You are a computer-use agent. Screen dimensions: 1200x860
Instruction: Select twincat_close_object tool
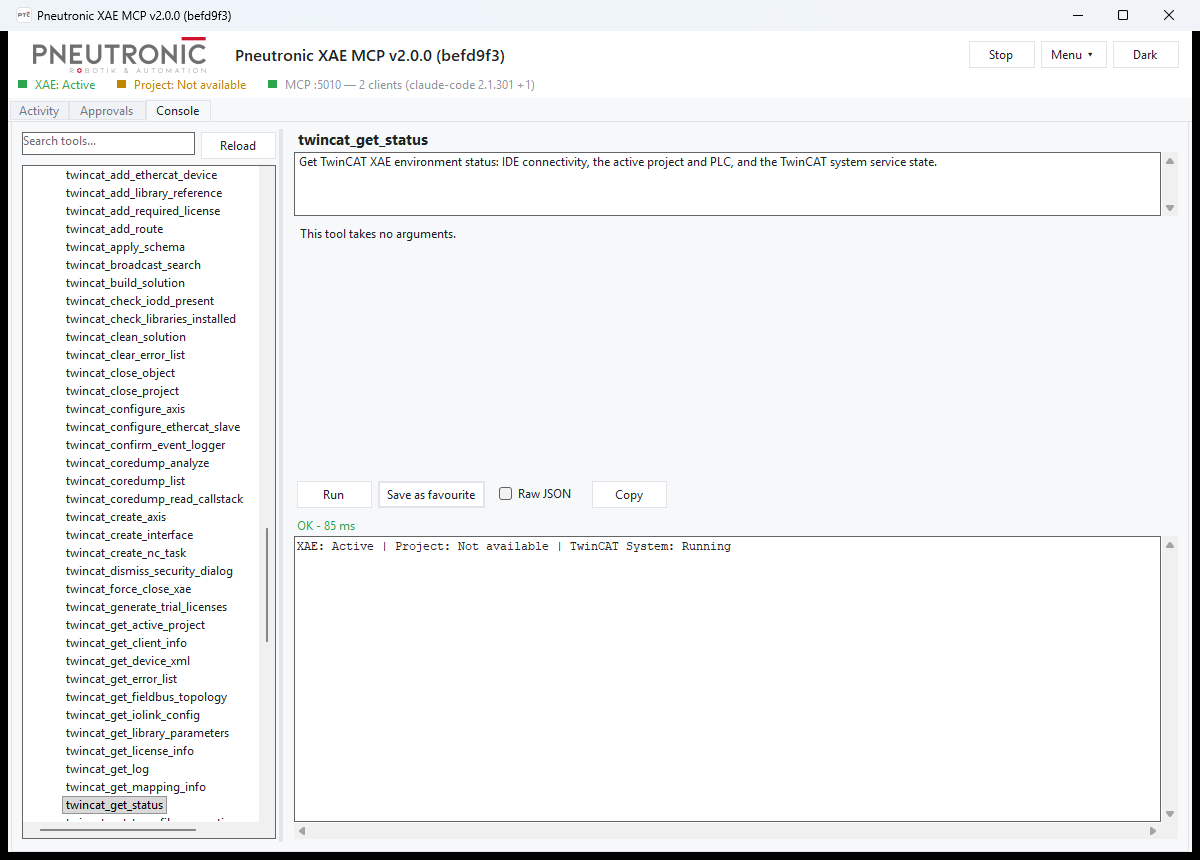pyautogui.click(x=120, y=373)
